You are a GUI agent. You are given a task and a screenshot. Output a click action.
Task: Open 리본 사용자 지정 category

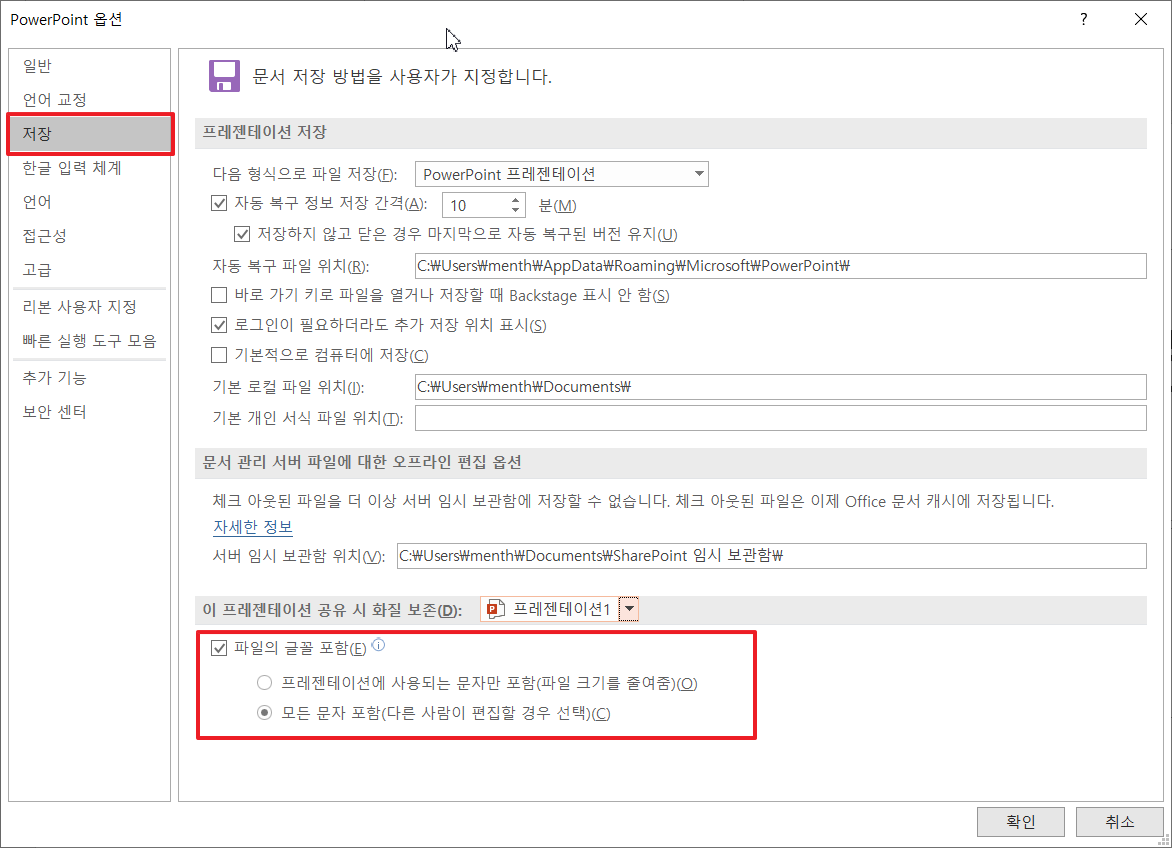point(90,306)
